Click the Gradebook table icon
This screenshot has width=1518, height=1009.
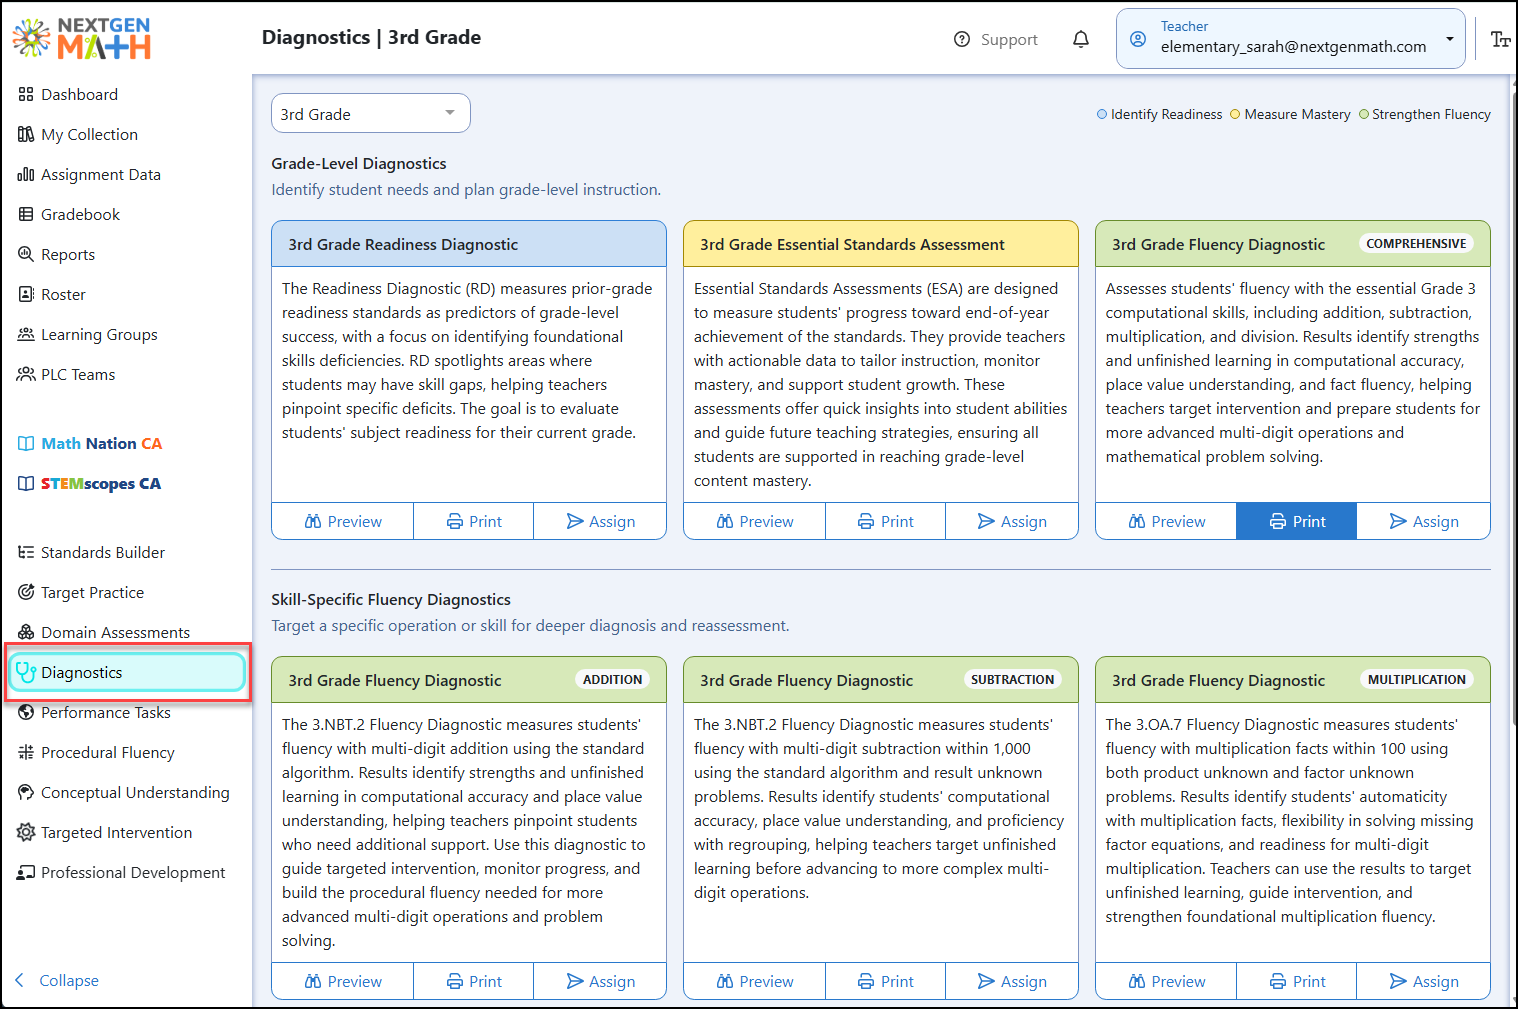tap(26, 214)
